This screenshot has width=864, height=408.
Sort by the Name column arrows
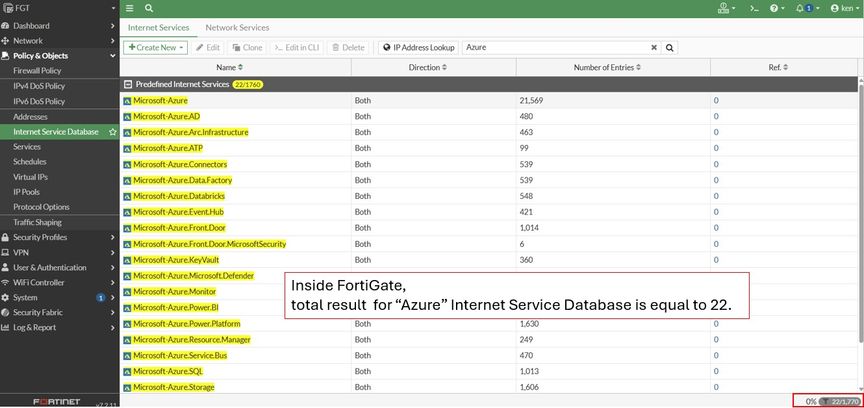(x=240, y=67)
